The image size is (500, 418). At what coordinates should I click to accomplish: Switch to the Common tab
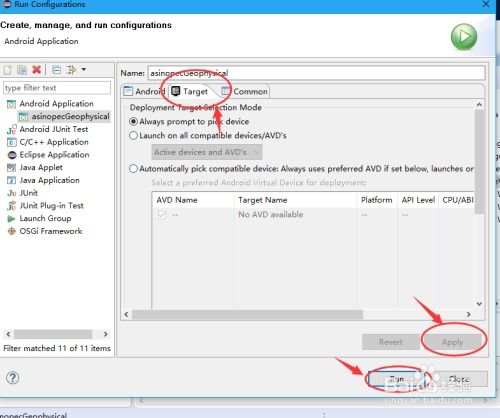click(245, 91)
